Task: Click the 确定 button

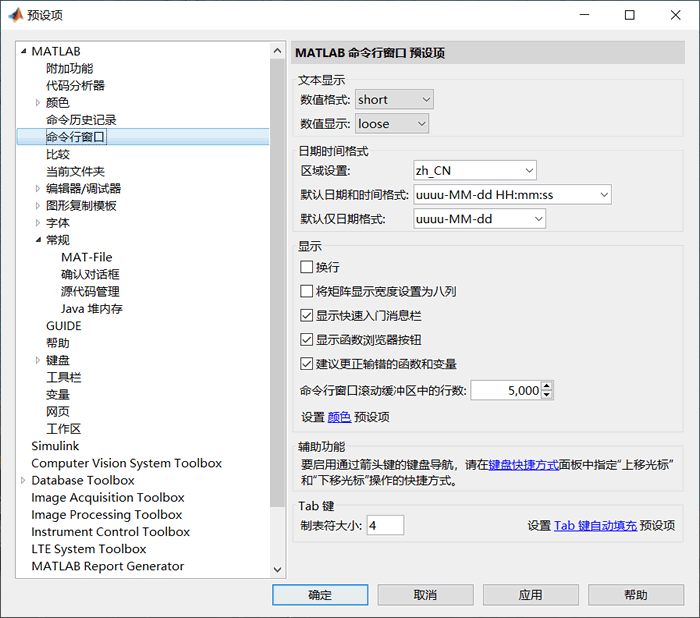Action: coord(320,595)
